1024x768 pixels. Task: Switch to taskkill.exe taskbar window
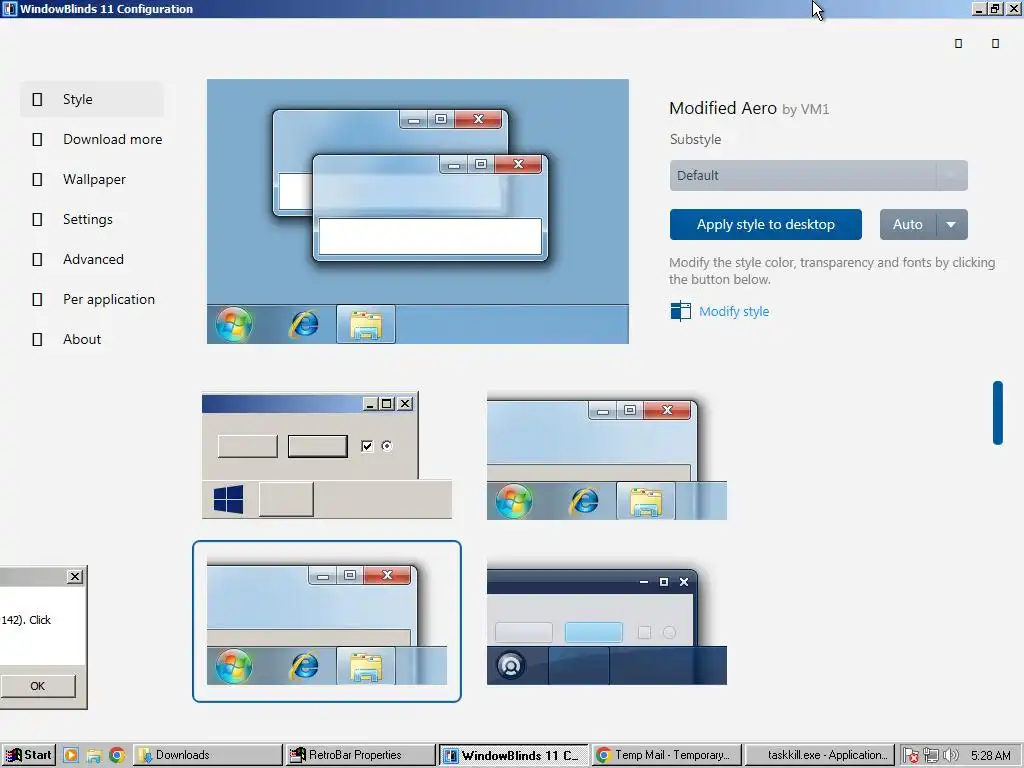tap(820, 755)
